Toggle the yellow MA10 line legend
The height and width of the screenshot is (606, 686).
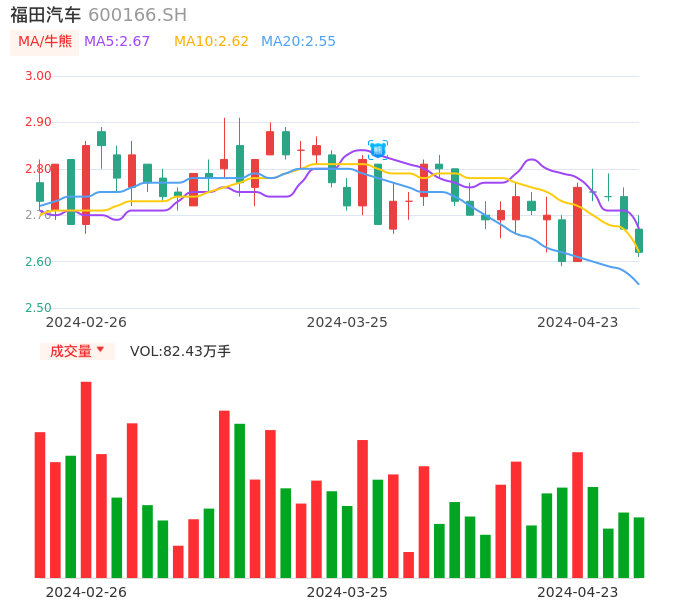[211, 42]
